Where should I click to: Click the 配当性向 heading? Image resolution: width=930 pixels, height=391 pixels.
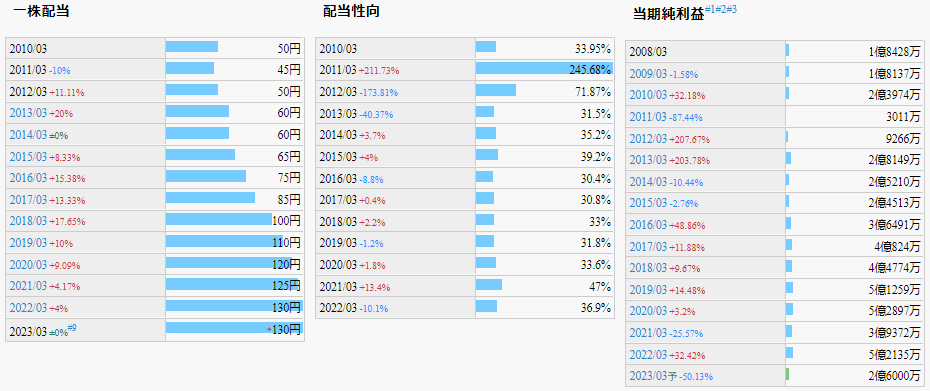coord(352,11)
